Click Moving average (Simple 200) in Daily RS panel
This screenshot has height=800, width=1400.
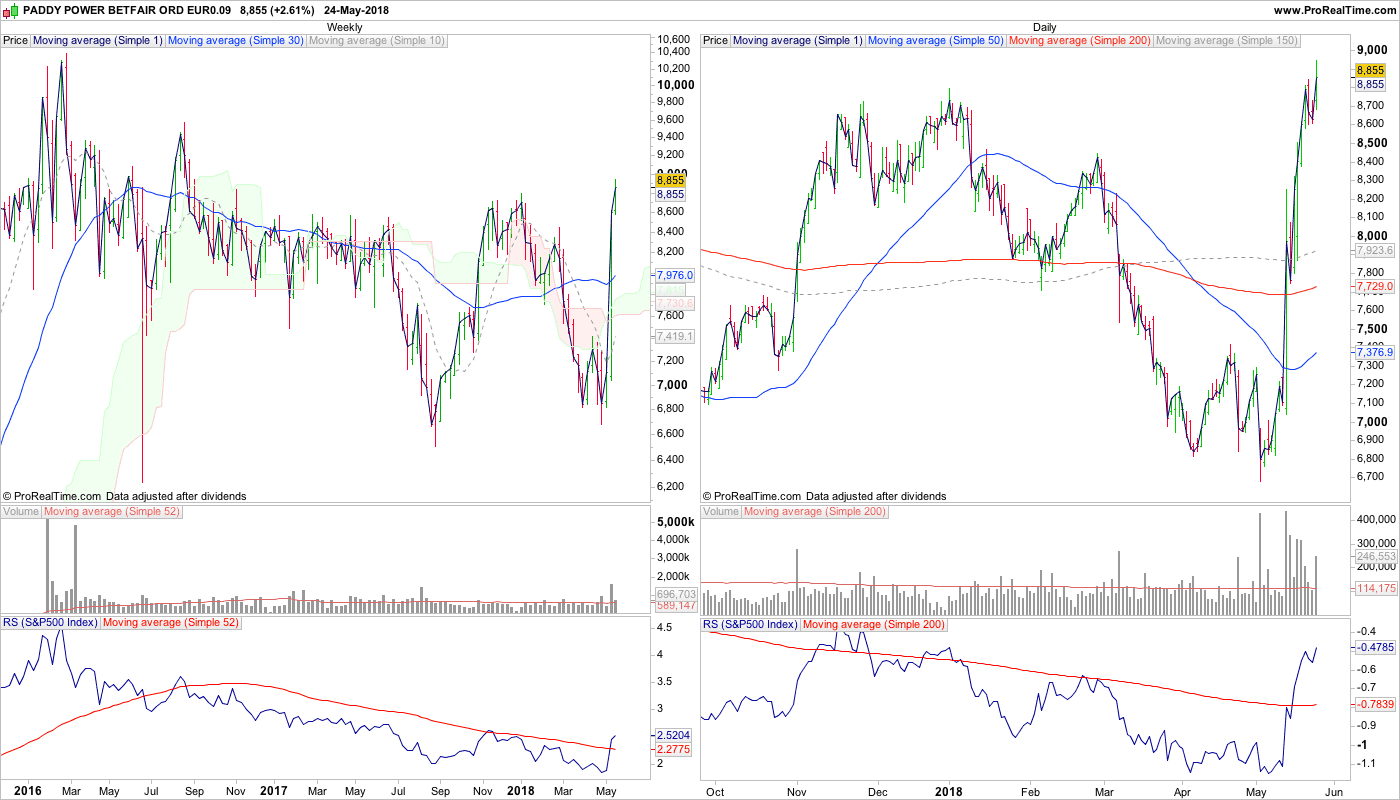(x=874, y=624)
